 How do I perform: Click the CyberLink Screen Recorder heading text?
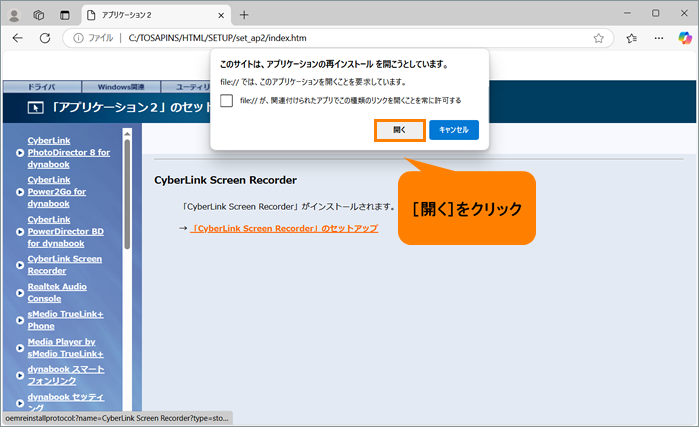(225, 181)
